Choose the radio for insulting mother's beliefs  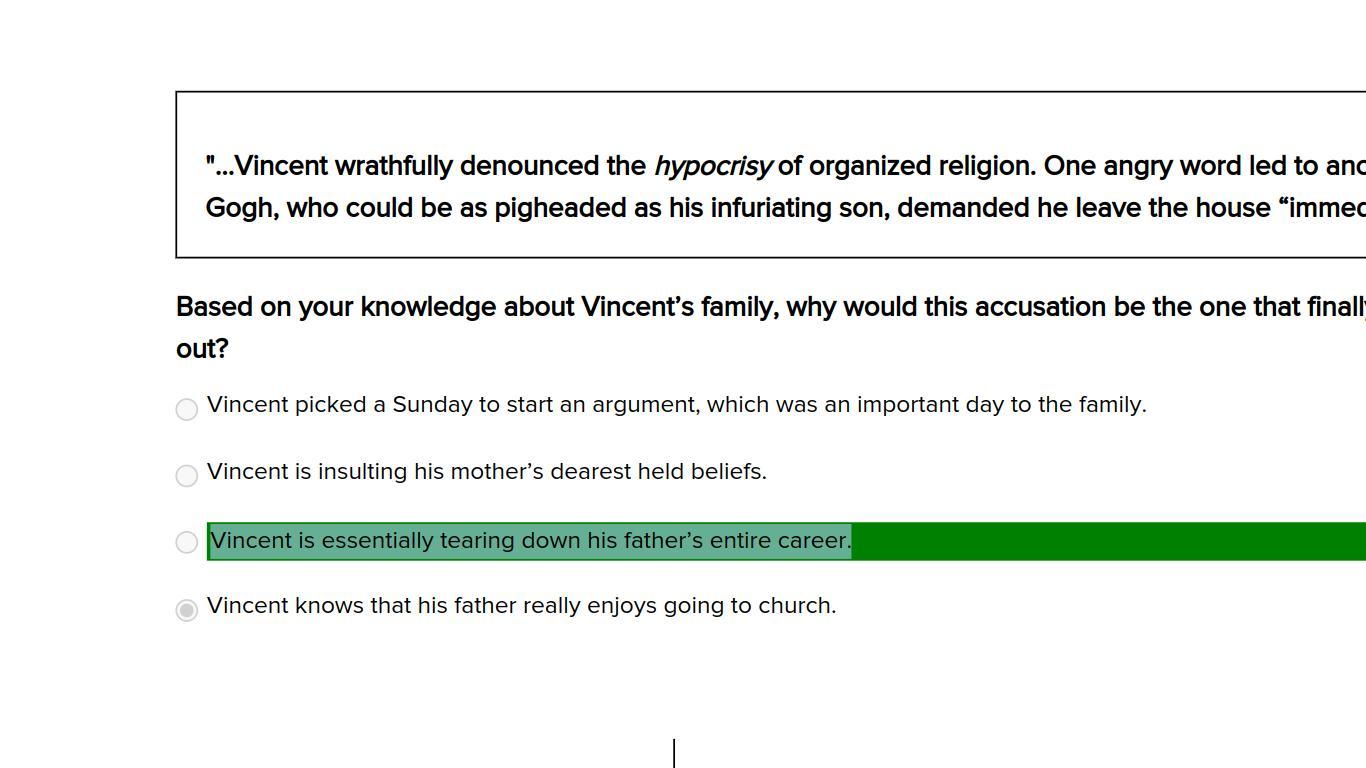[x=186, y=476]
